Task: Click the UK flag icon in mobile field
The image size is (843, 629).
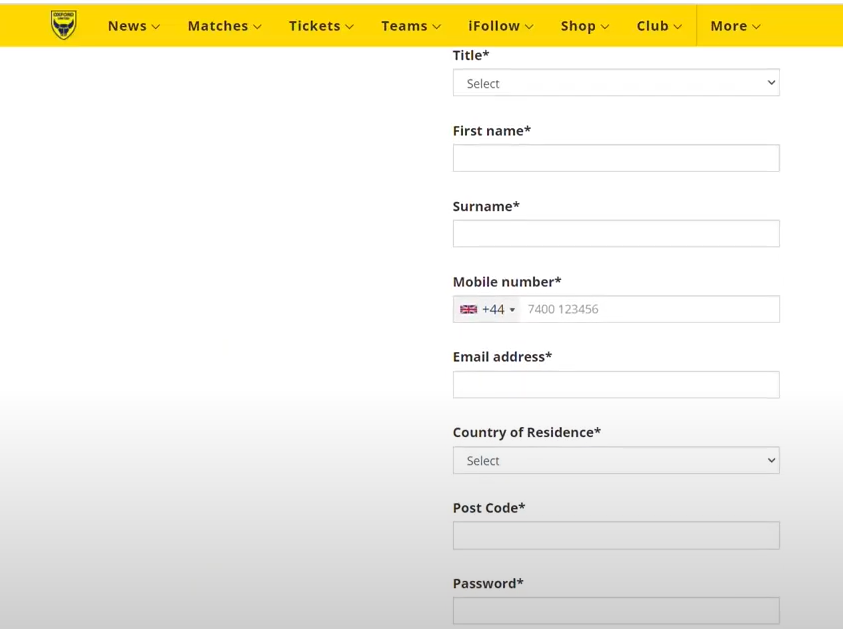Action: click(468, 310)
